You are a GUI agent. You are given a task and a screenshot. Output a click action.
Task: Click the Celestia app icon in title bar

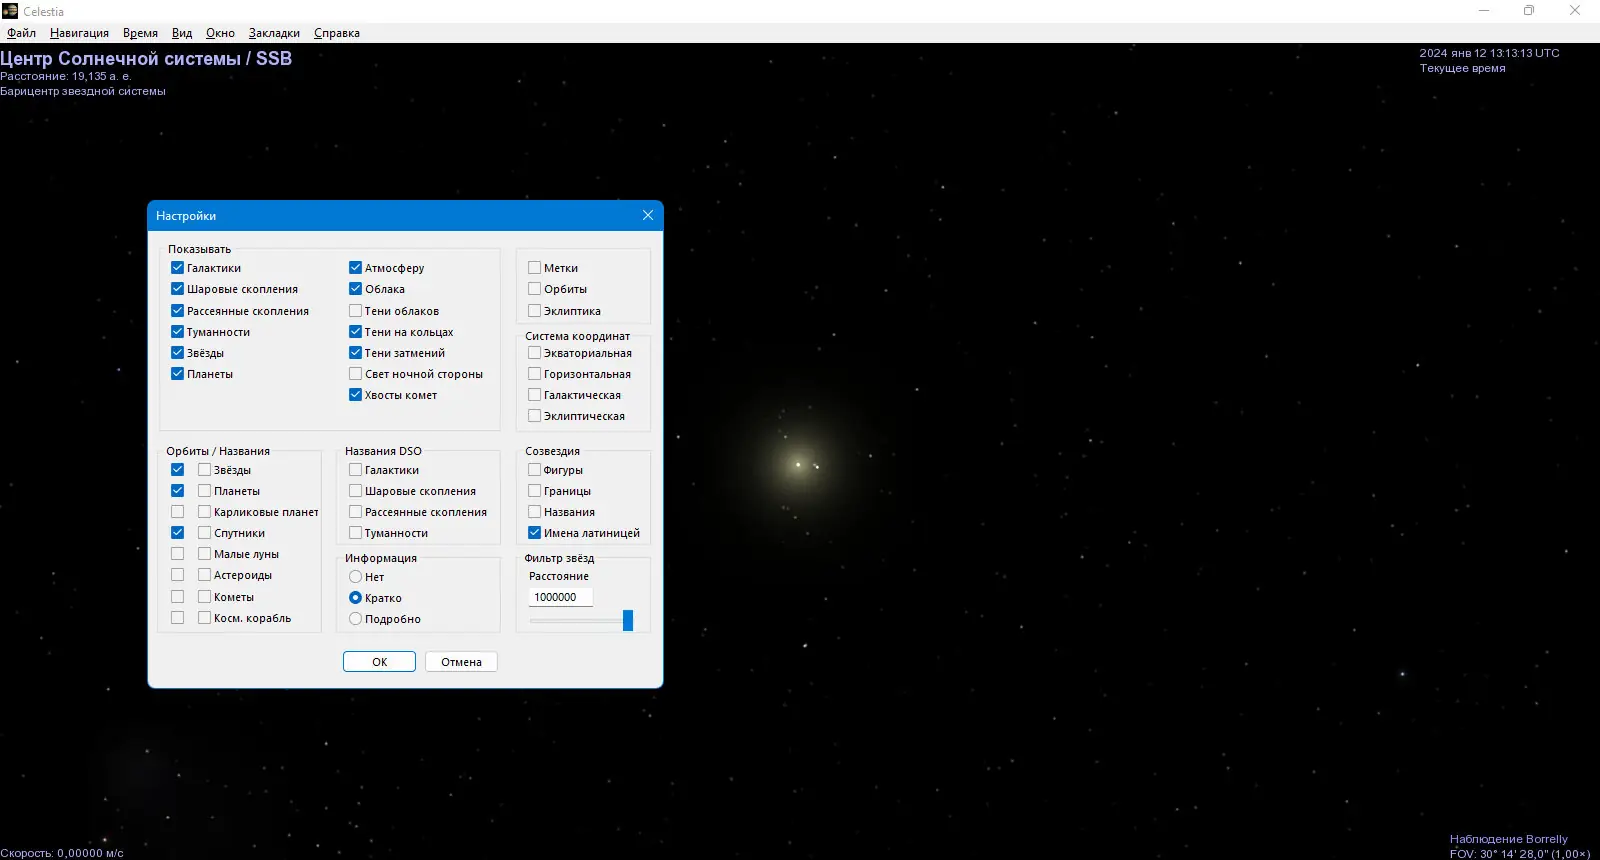click(10, 11)
